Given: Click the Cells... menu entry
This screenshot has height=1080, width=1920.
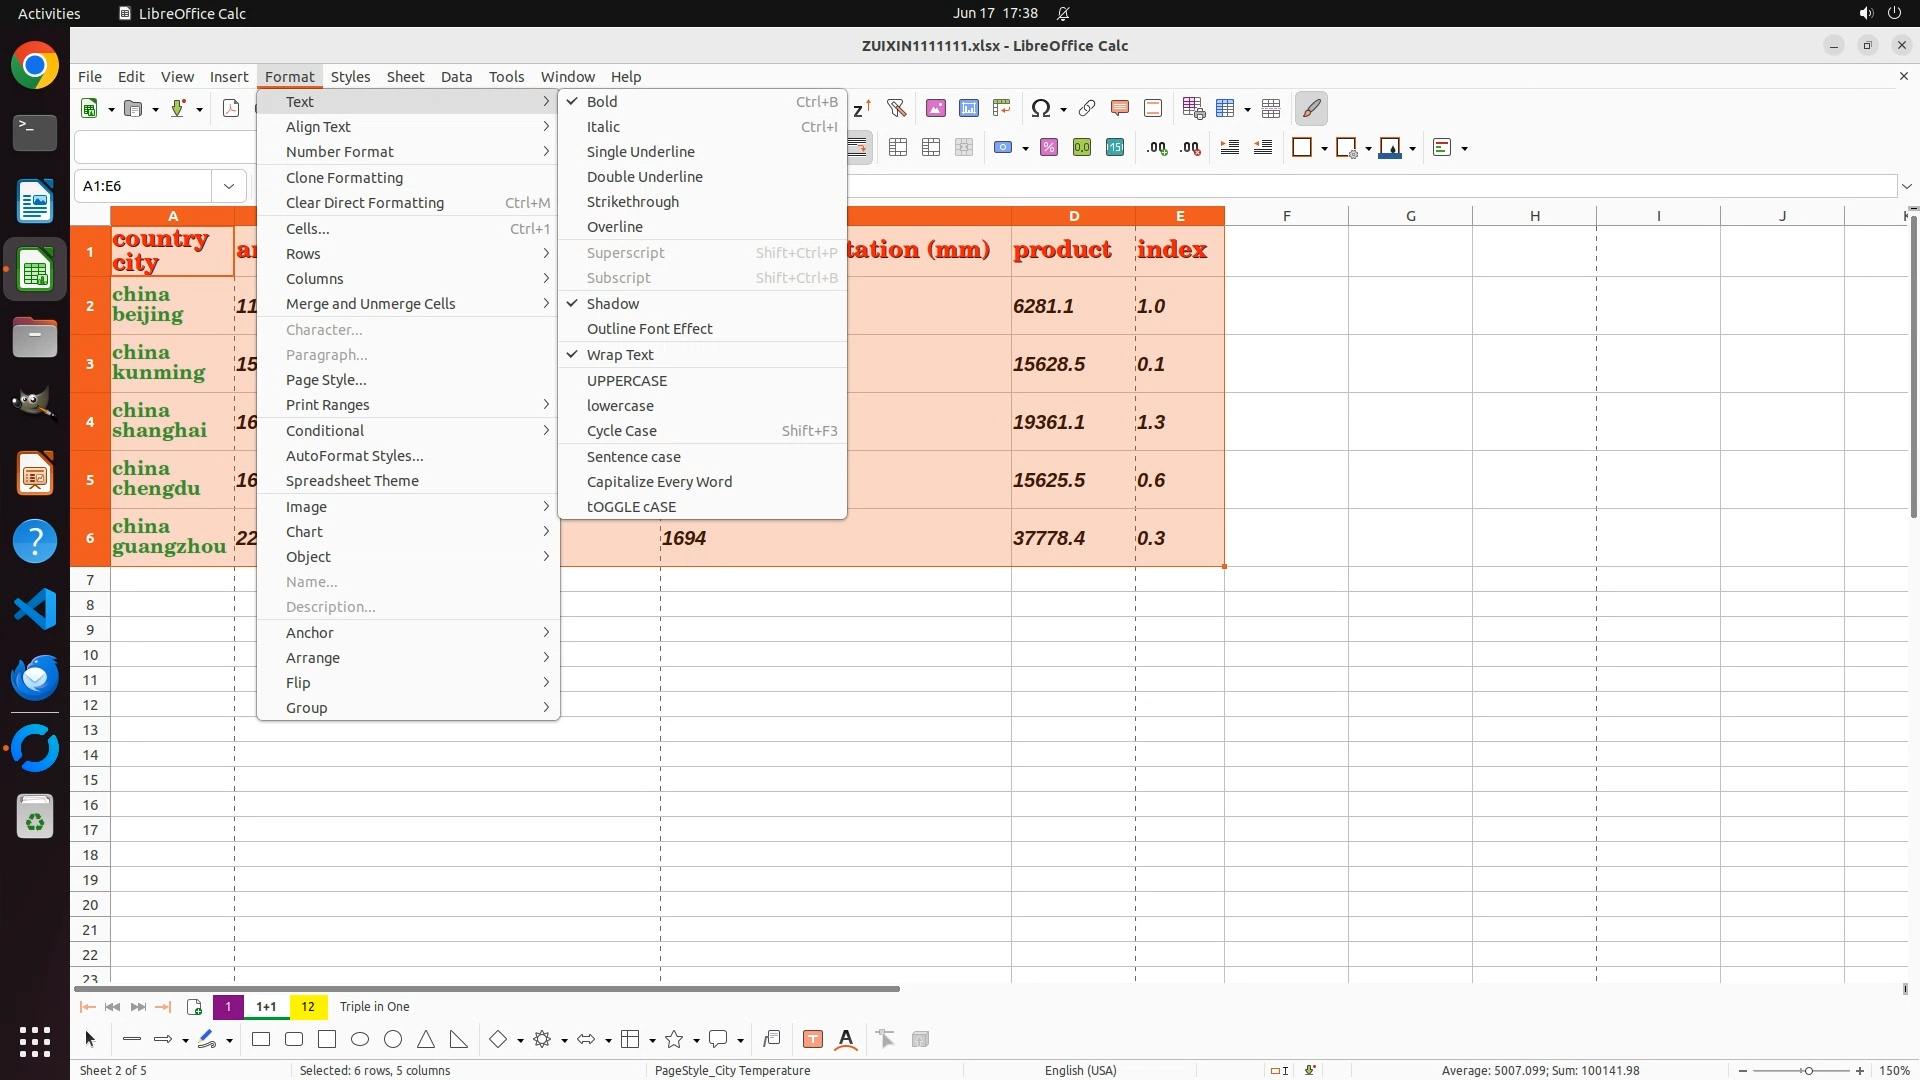Looking at the screenshot, I should [x=307, y=229].
